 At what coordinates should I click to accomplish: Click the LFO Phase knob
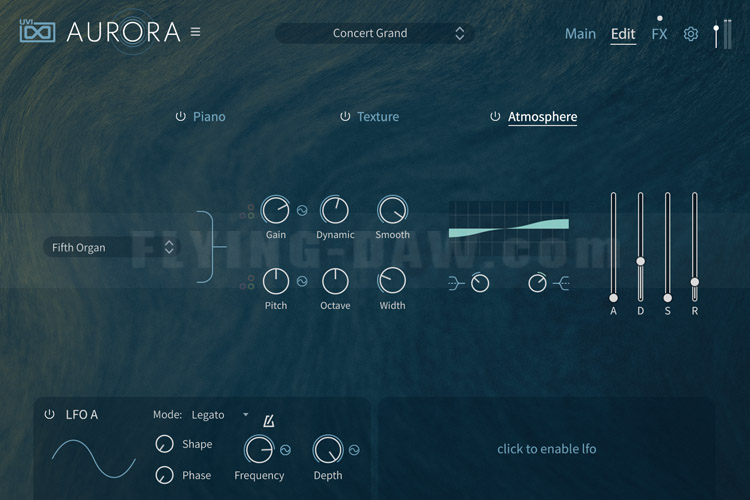coord(165,475)
